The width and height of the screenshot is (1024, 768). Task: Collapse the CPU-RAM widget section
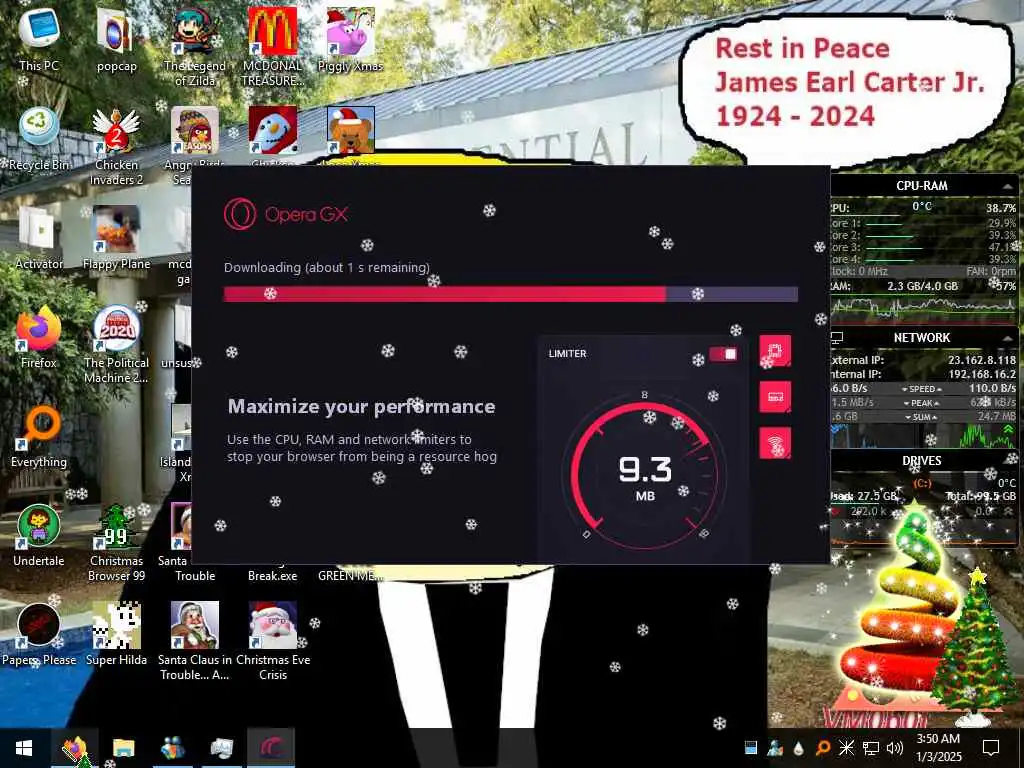tap(1006, 186)
